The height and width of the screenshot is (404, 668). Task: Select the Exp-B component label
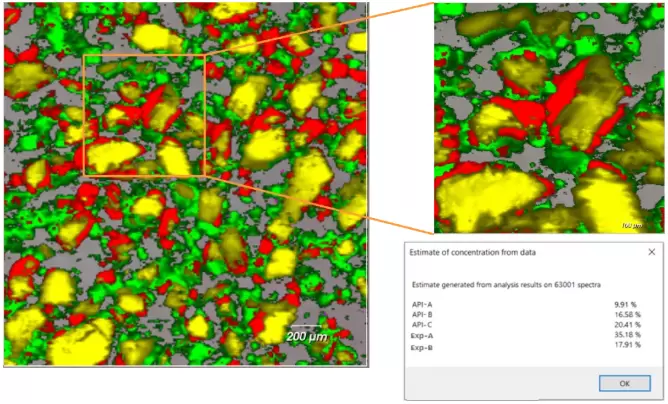point(422,347)
